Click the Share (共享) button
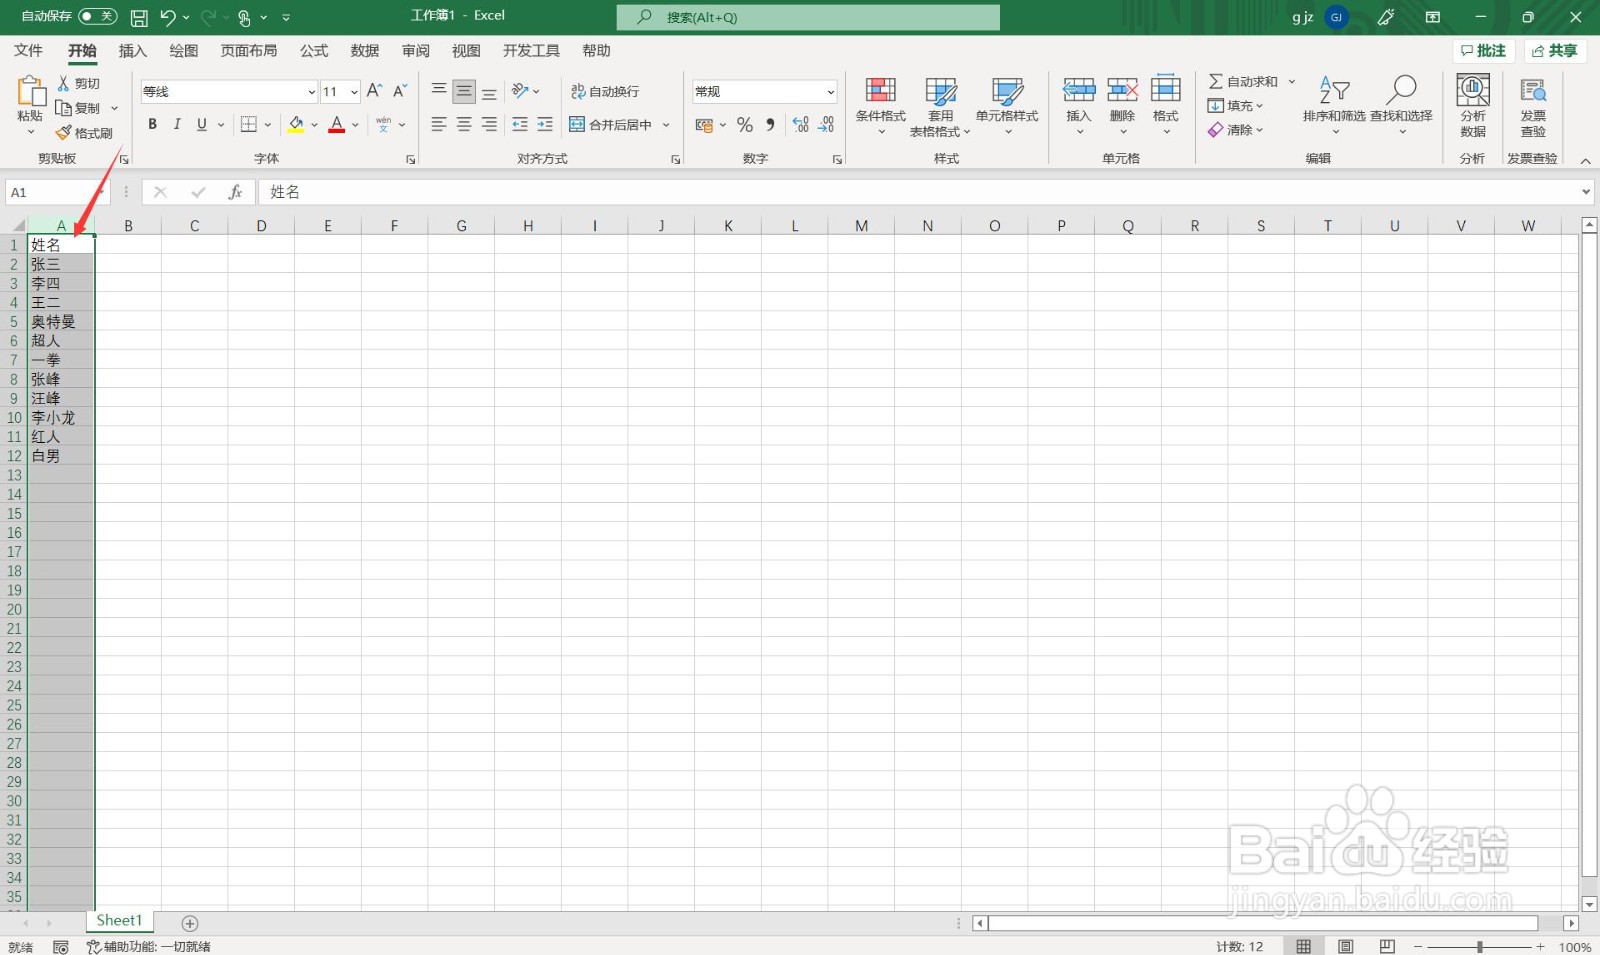 click(x=1555, y=51)
